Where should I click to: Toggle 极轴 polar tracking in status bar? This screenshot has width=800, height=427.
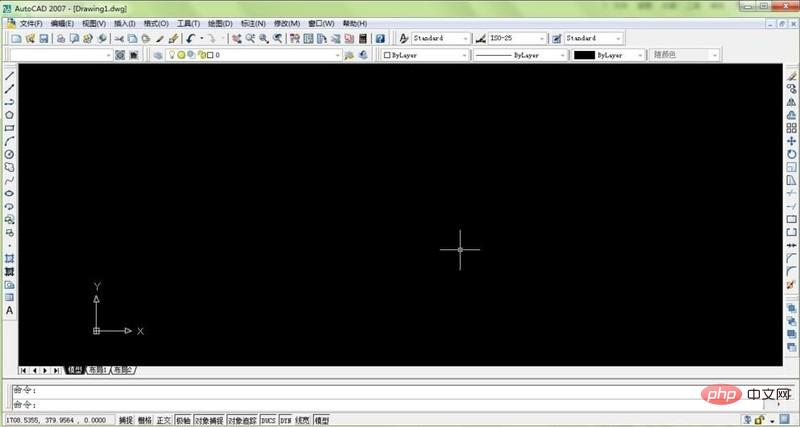point(183,420)
